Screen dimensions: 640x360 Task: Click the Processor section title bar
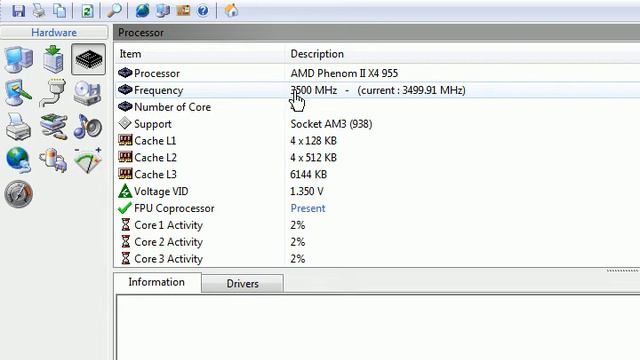pos(377,33)
